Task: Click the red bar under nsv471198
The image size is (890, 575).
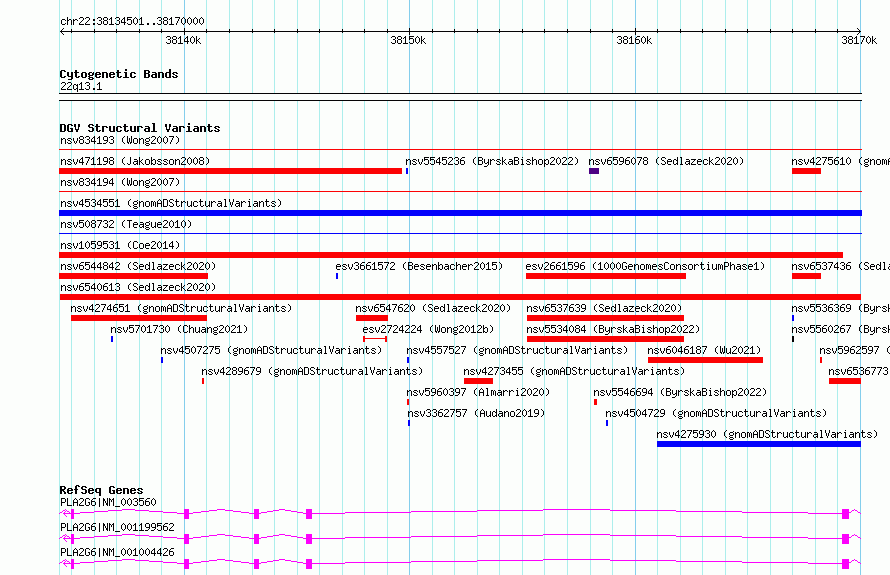Action: click(230, 171)
